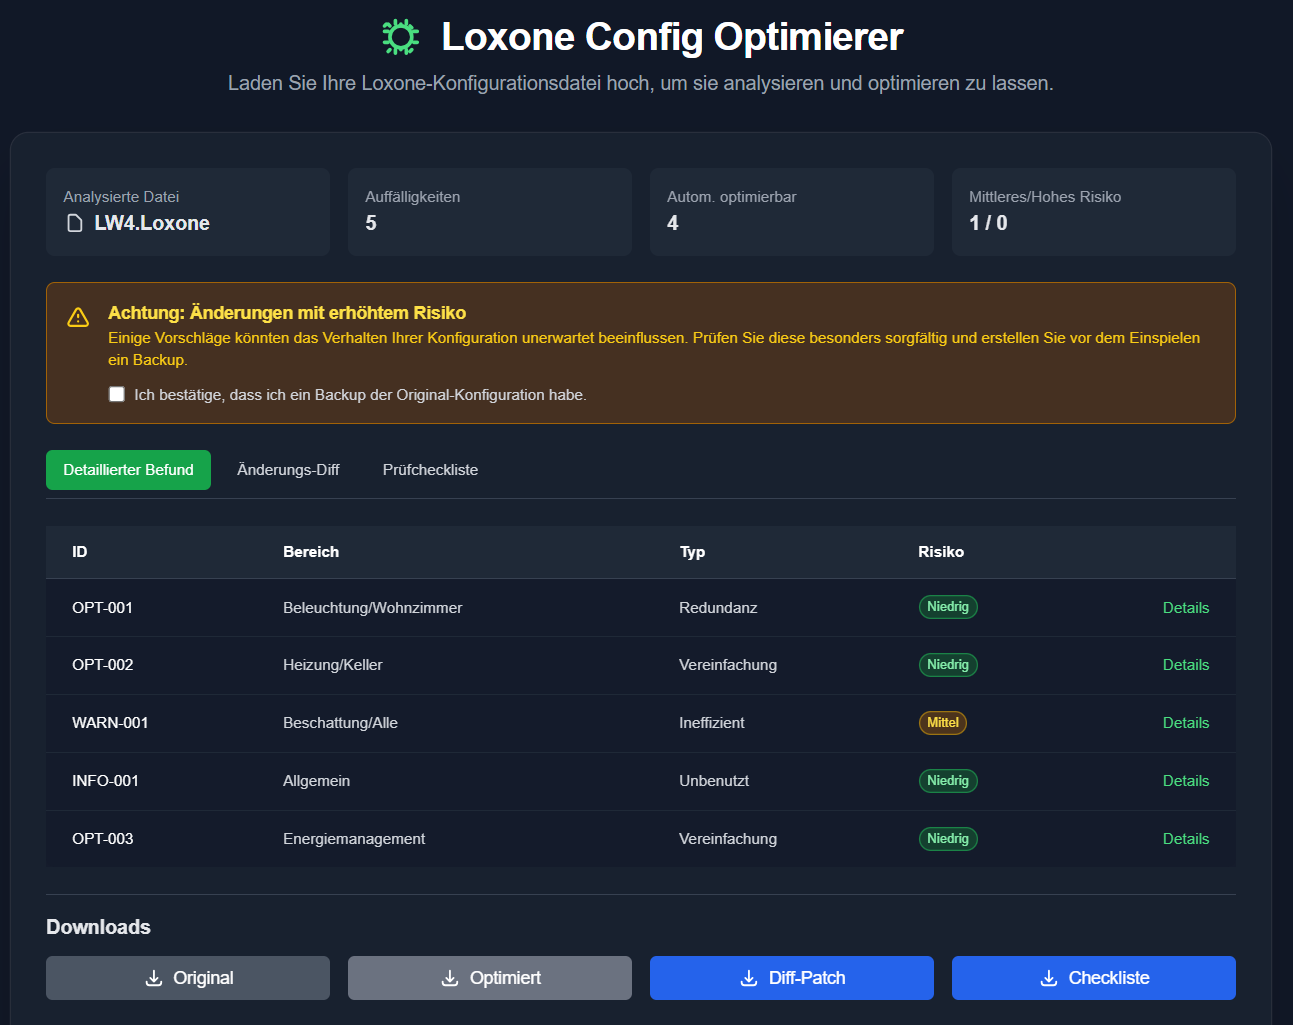Download the Checkliste
The height and width of the screenshot is (1025, 1293).
tap(1094, 978)
